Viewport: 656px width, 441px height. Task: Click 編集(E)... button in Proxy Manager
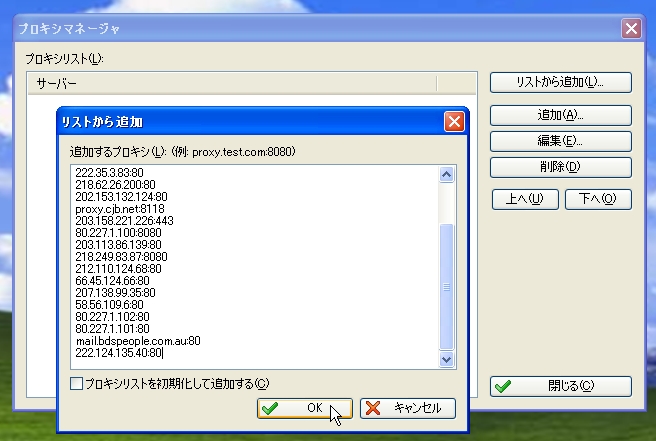point(561,141)
